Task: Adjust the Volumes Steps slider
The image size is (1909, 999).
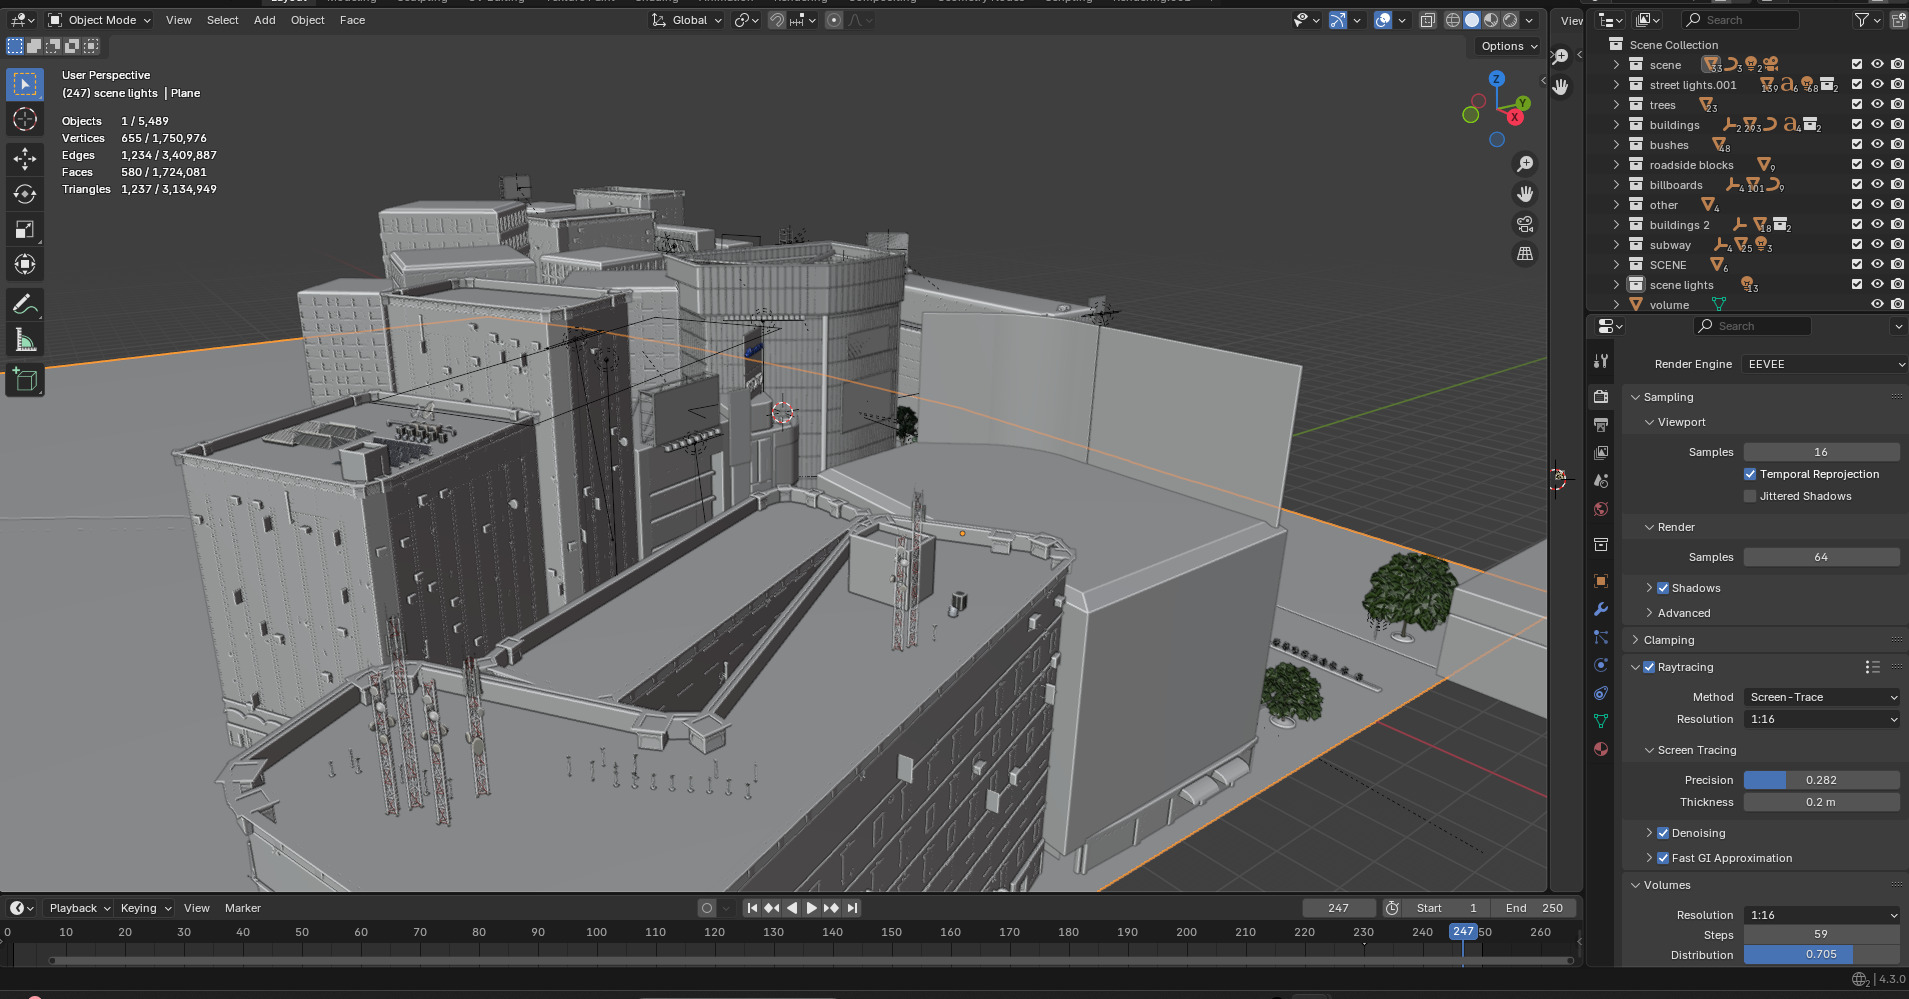Action: [x=1821, y=934]
